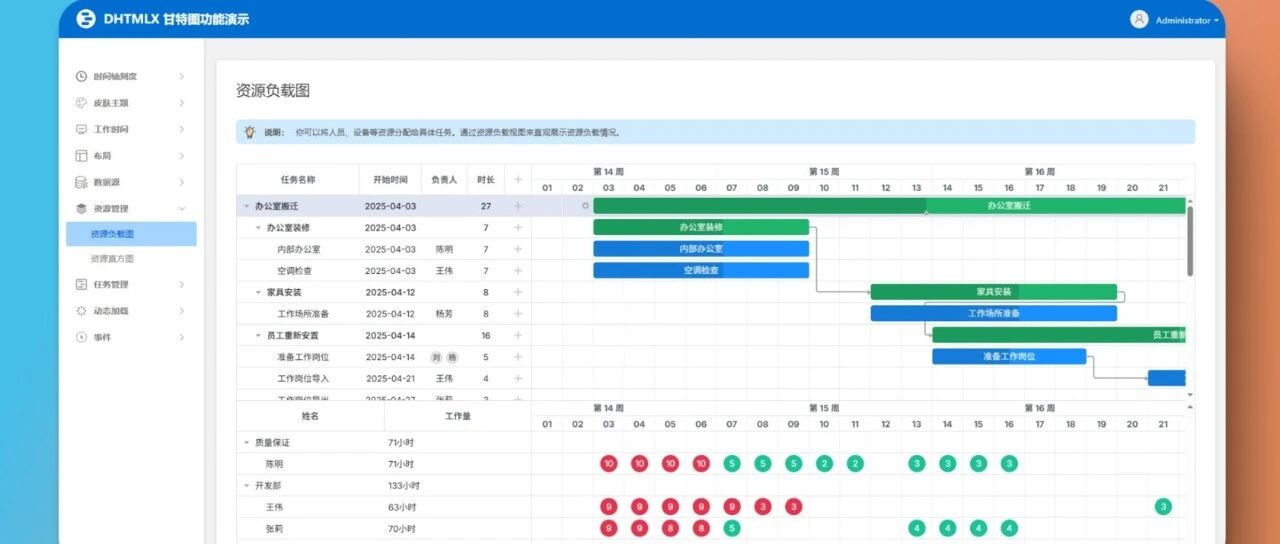
Task: Click the lightbulb icon in the 说明 banner
Action: tap(249, 132)
